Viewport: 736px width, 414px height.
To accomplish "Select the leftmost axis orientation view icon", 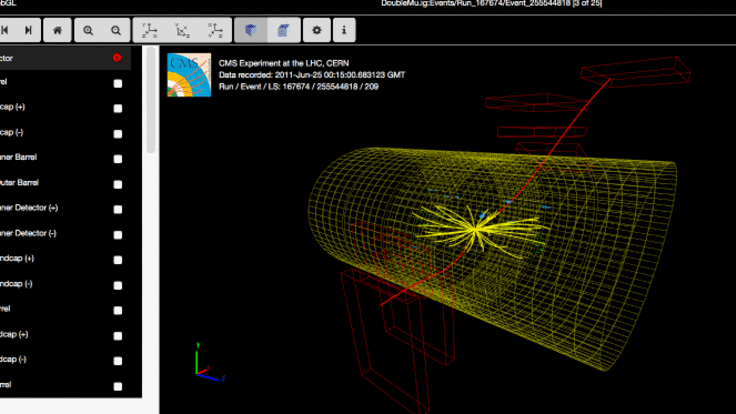I will point(150,30).
